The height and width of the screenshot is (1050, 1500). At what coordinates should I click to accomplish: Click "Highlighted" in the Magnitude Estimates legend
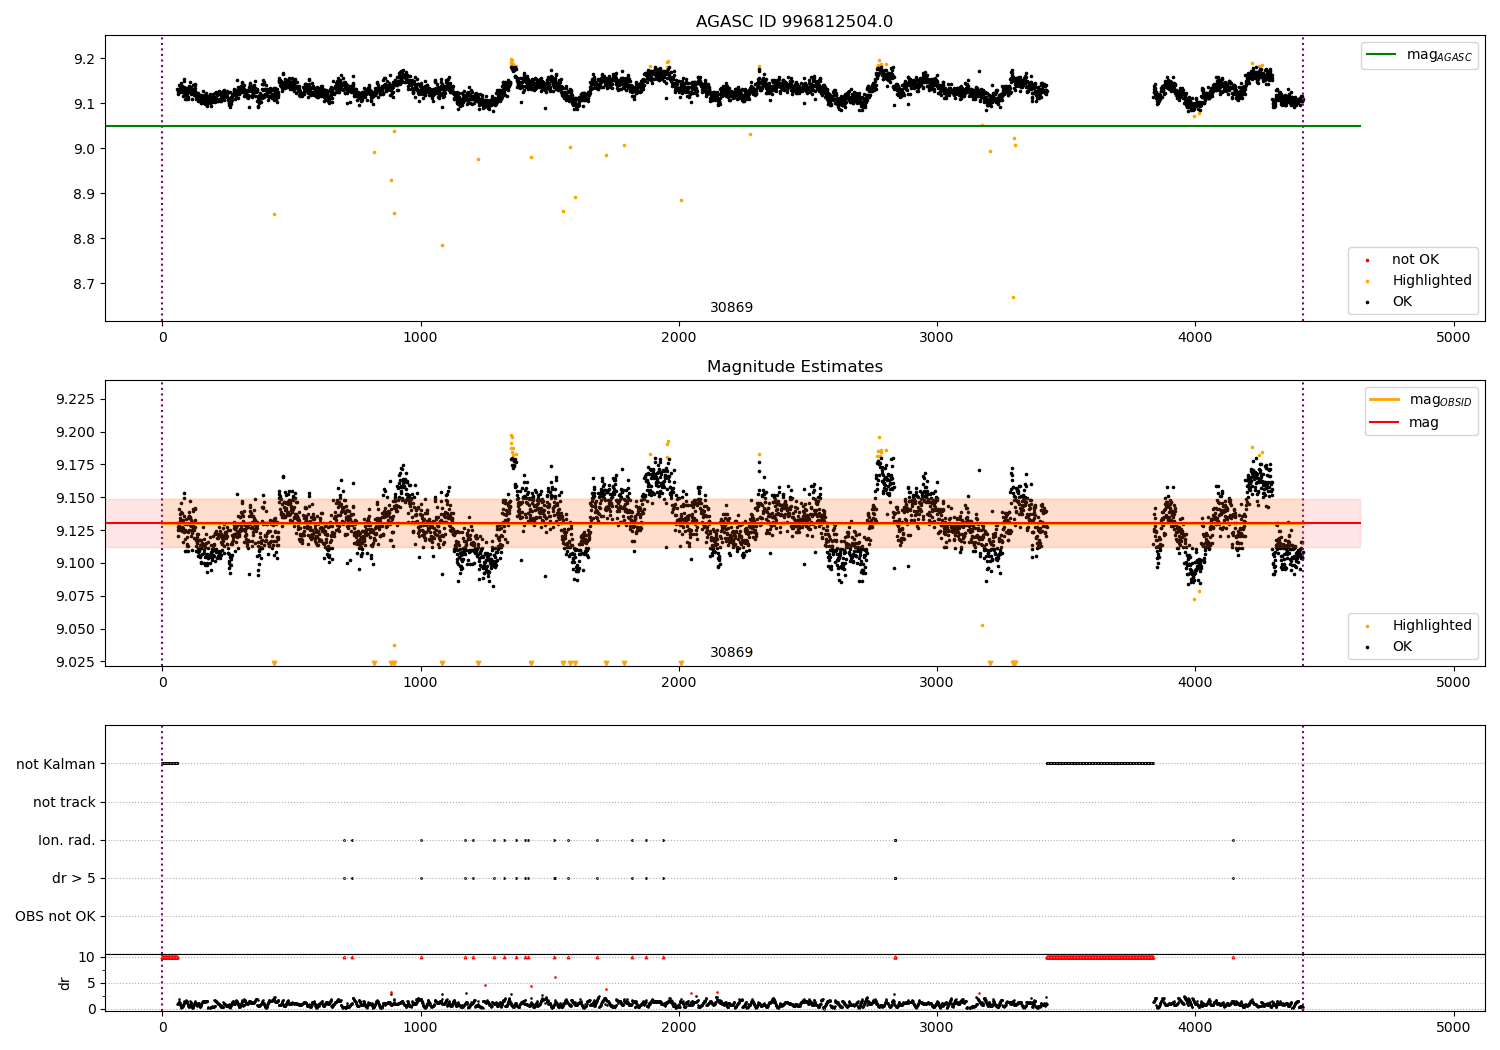1432,626
